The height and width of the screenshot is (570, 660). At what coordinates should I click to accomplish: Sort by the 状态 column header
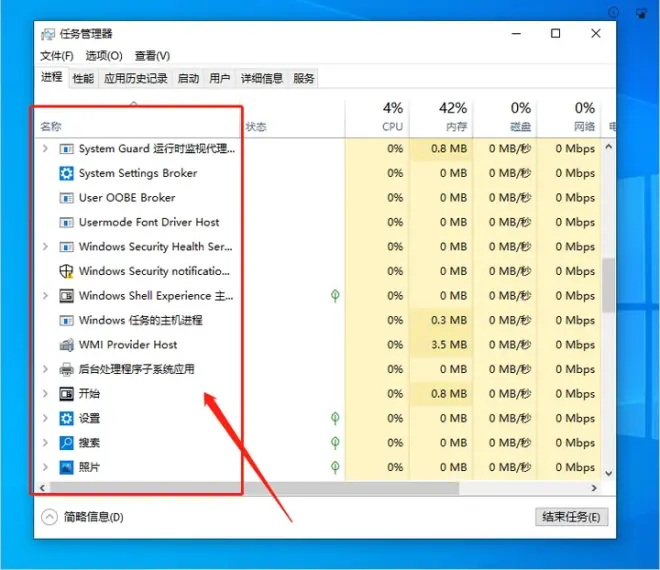click(294, 120)
